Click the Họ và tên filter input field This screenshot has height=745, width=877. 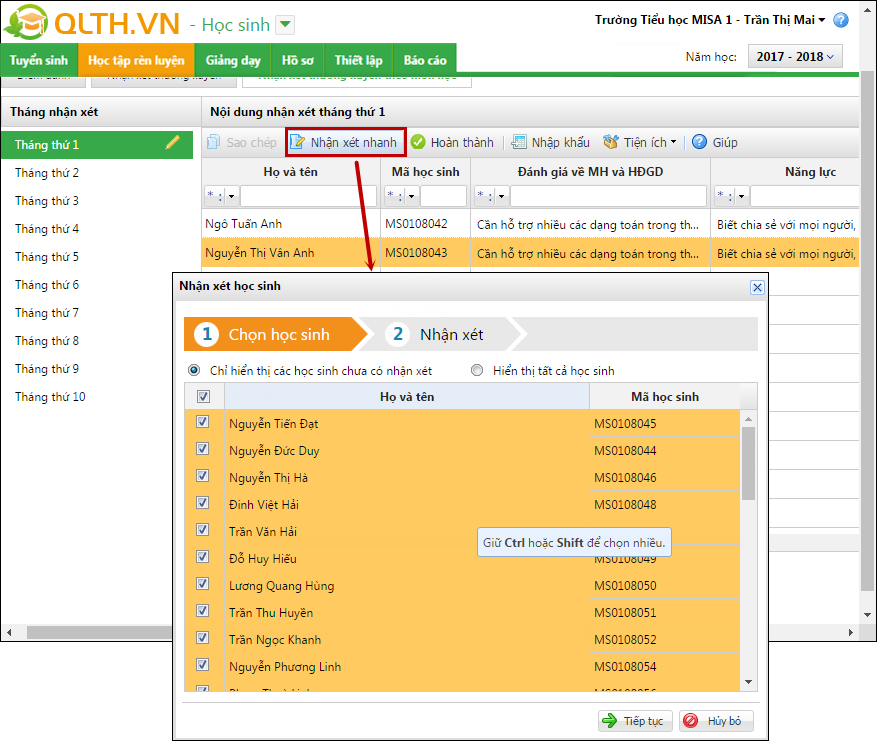pyautogui.click(x=308, y=196)
